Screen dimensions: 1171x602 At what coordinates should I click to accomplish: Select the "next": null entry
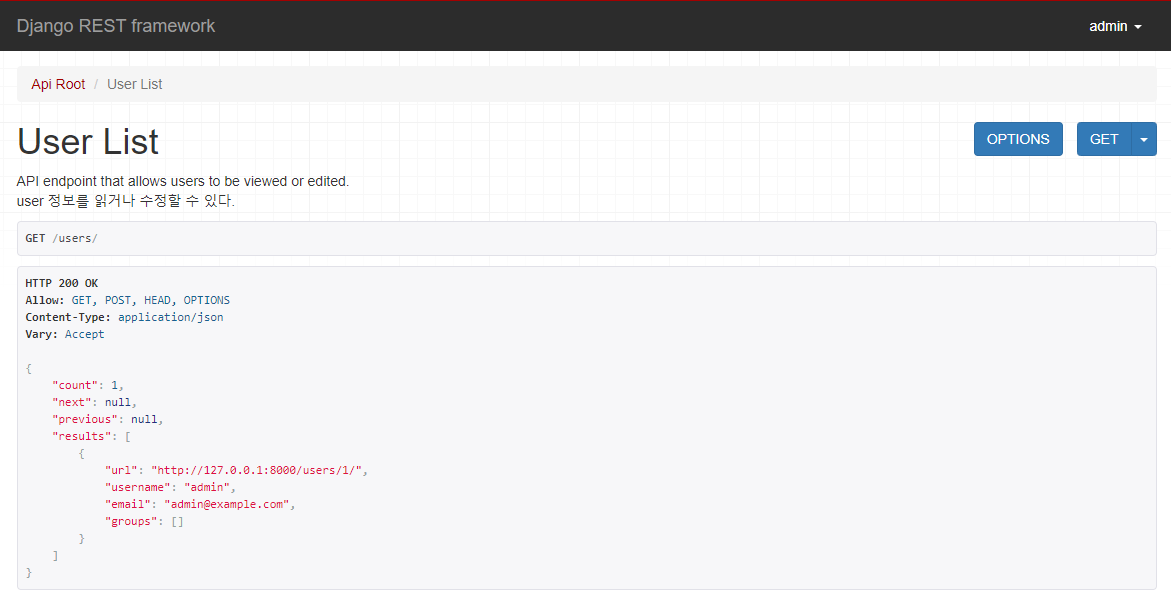click(x=94, y=403)
